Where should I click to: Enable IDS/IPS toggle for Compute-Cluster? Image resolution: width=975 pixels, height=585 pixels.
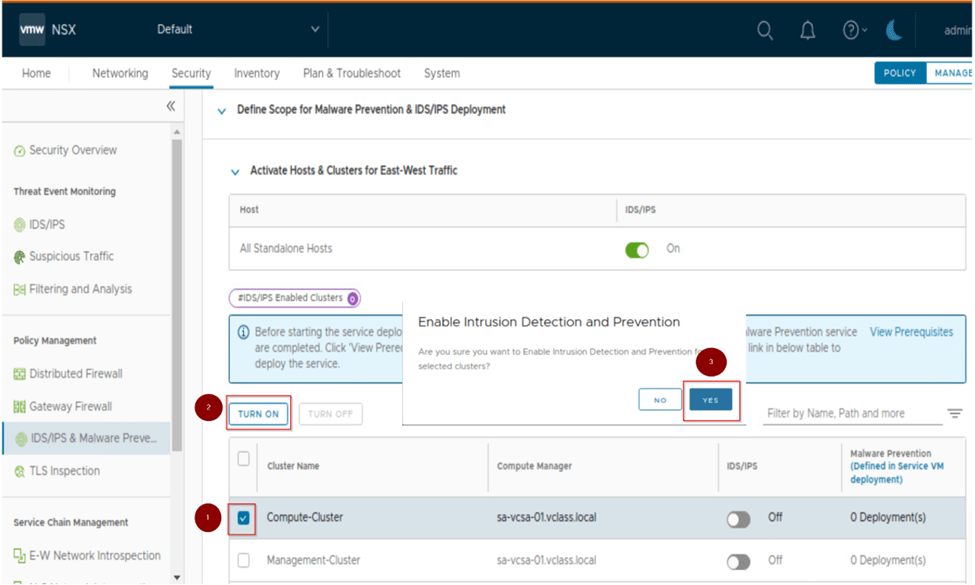(738, 519)
